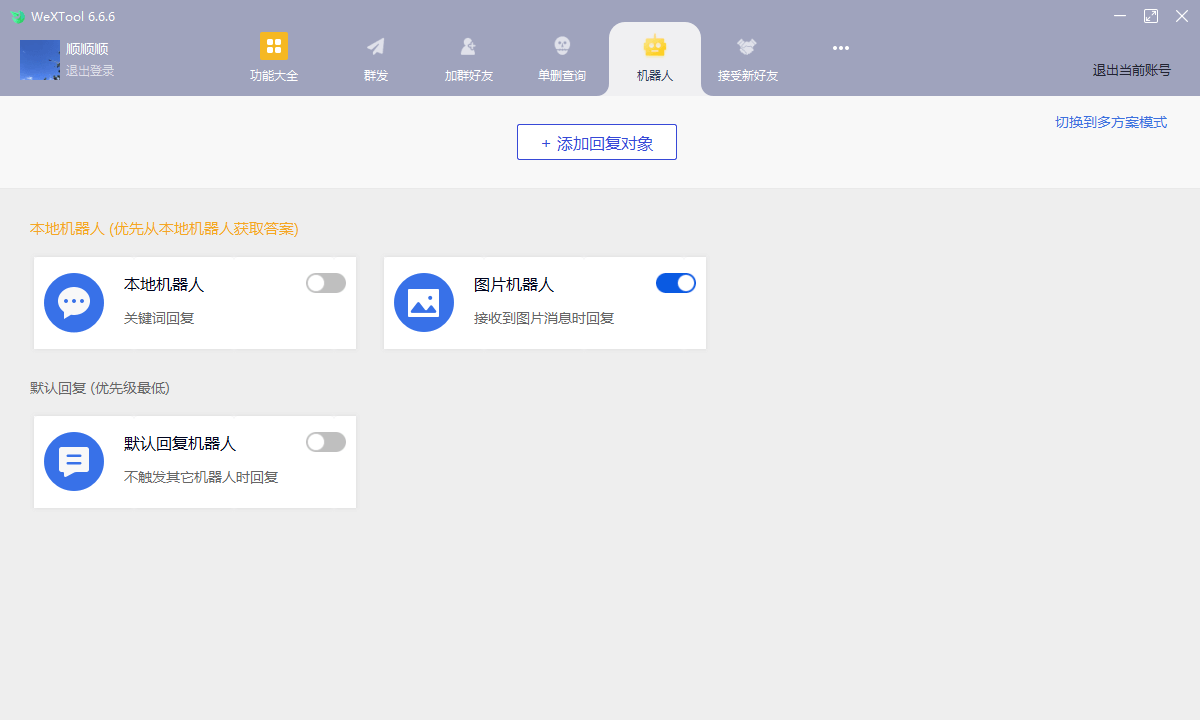Image resolution: width=1200 pixels, height=720 pixels.
Task: Click the 默认回复机器人 message icon
Action: click(74, 461)
